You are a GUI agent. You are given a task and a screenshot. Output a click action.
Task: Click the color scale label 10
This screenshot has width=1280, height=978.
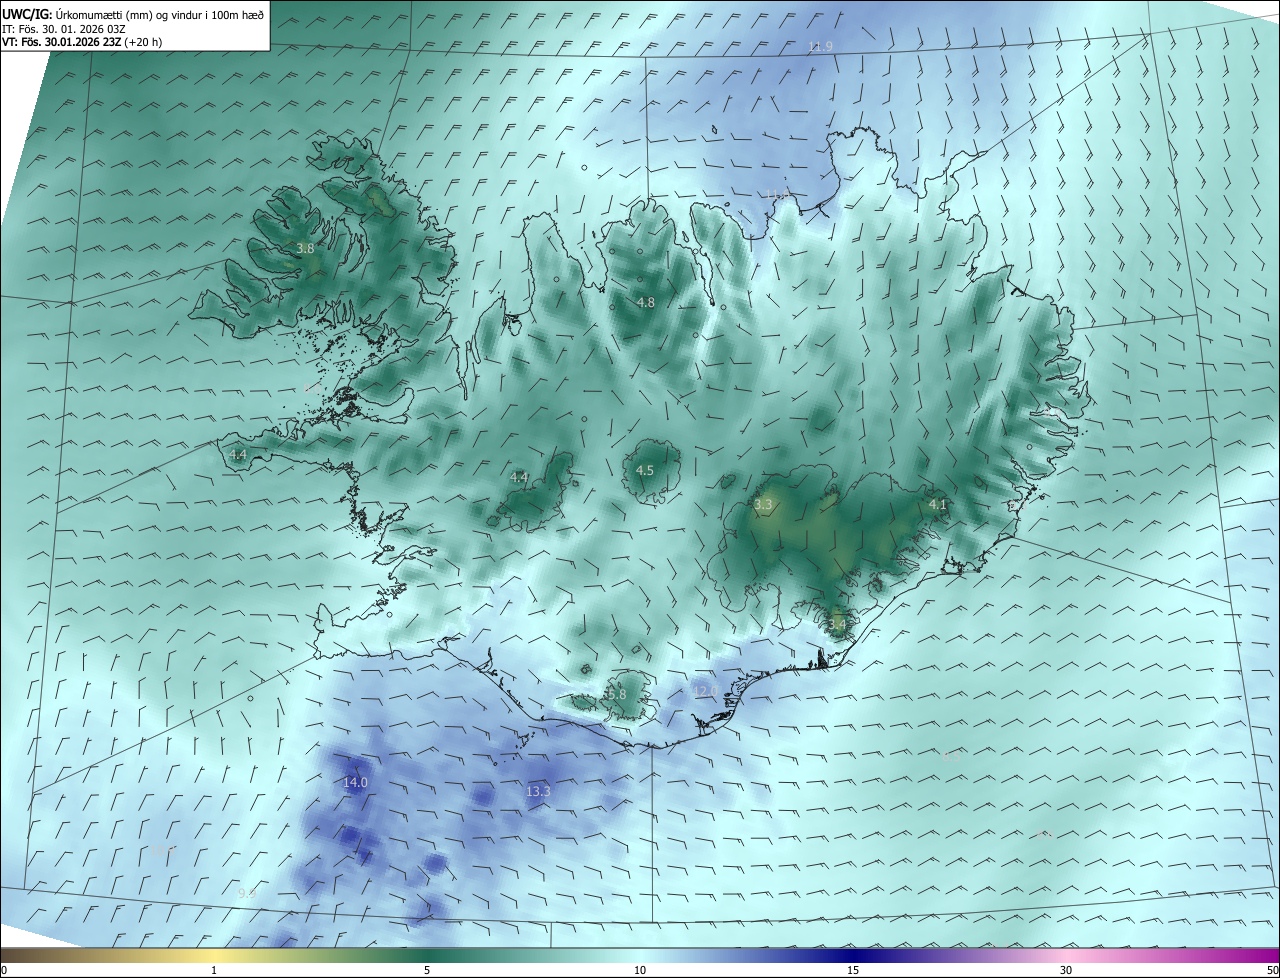coord(640,970)
